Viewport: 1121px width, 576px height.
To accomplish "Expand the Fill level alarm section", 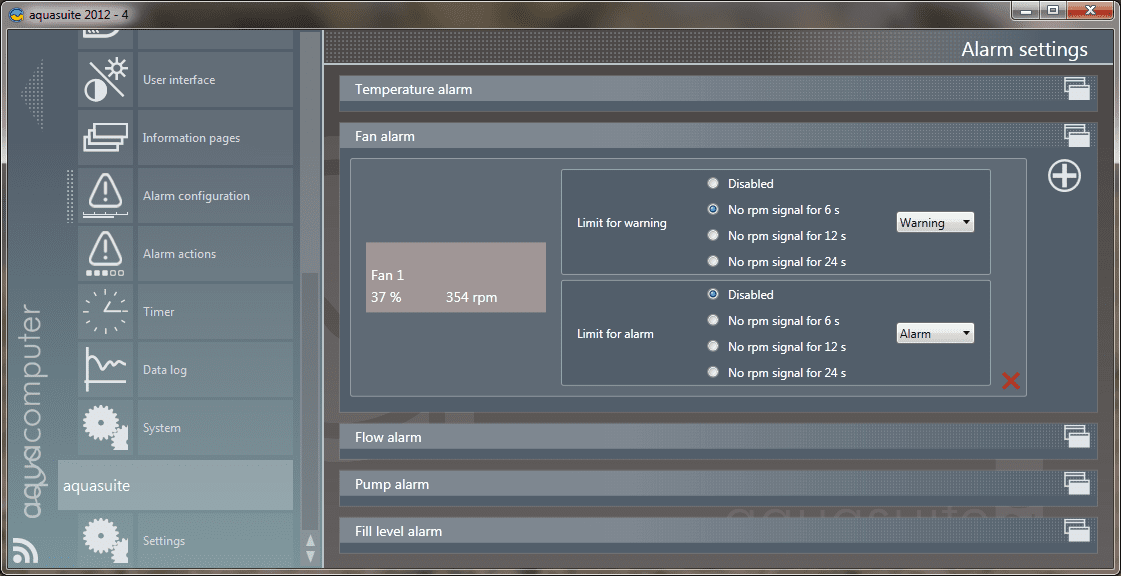I will (x=718, y=531).
